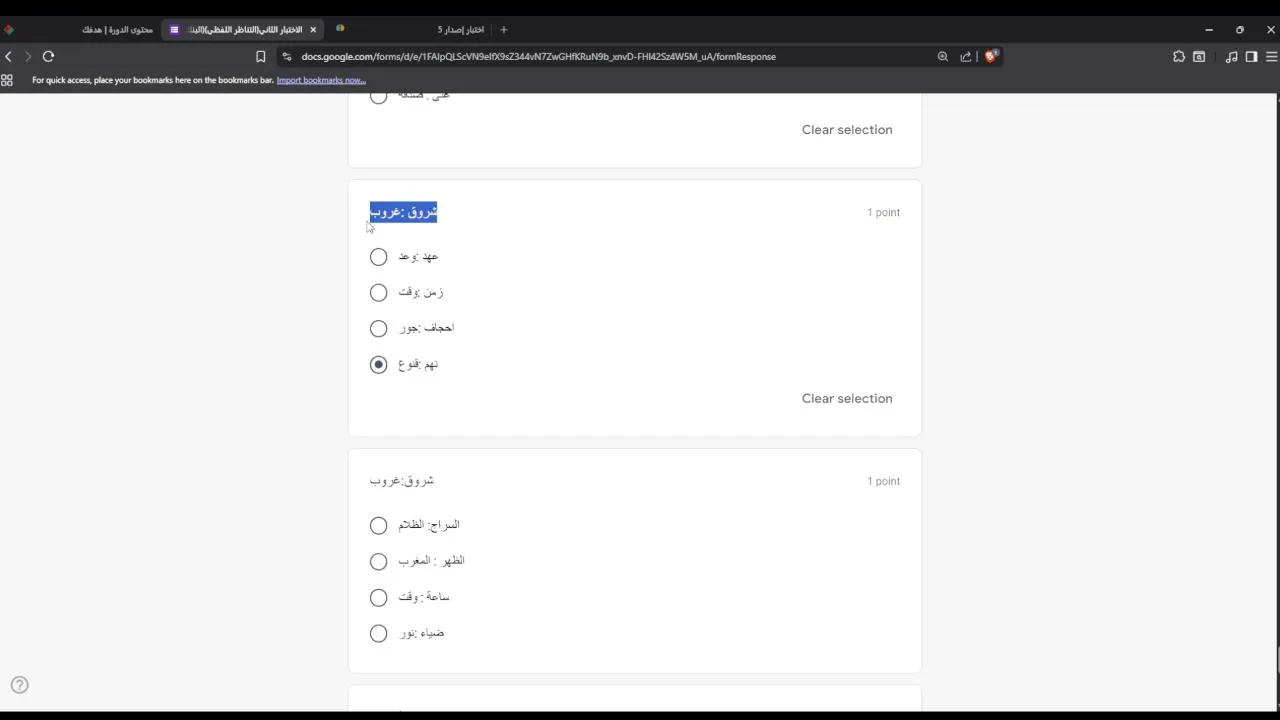1280x720 pixels.
Task: Click the Import bookmarks now link
Action: pos(321,80)
